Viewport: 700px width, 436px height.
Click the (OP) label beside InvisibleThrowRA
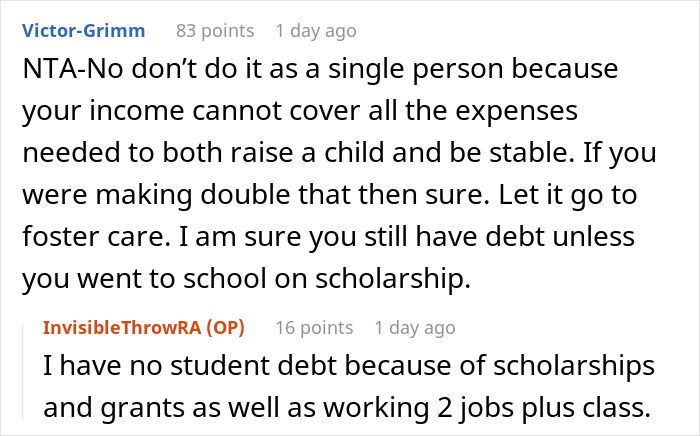225,328
